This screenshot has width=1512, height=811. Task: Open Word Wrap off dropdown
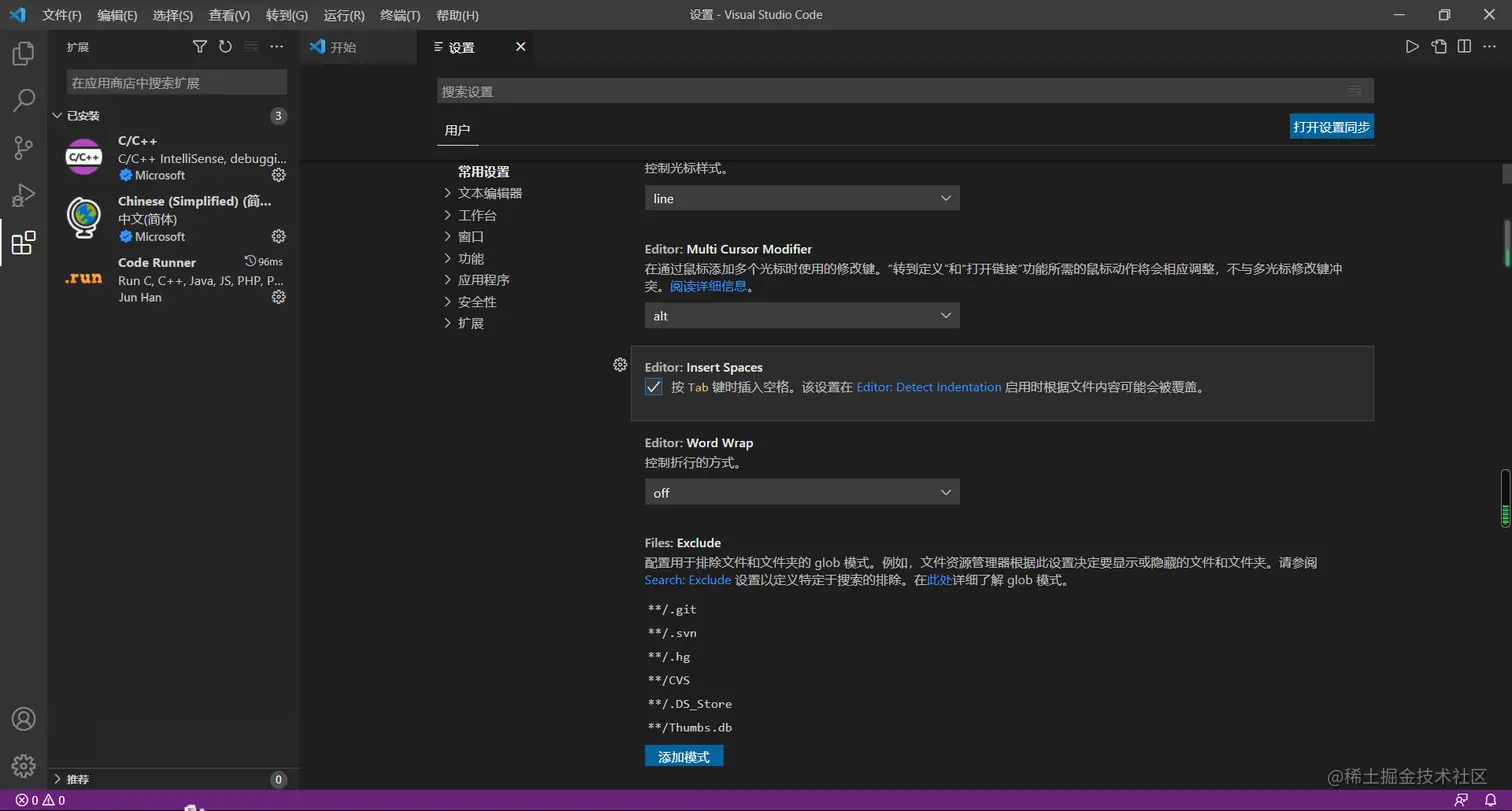802,492
